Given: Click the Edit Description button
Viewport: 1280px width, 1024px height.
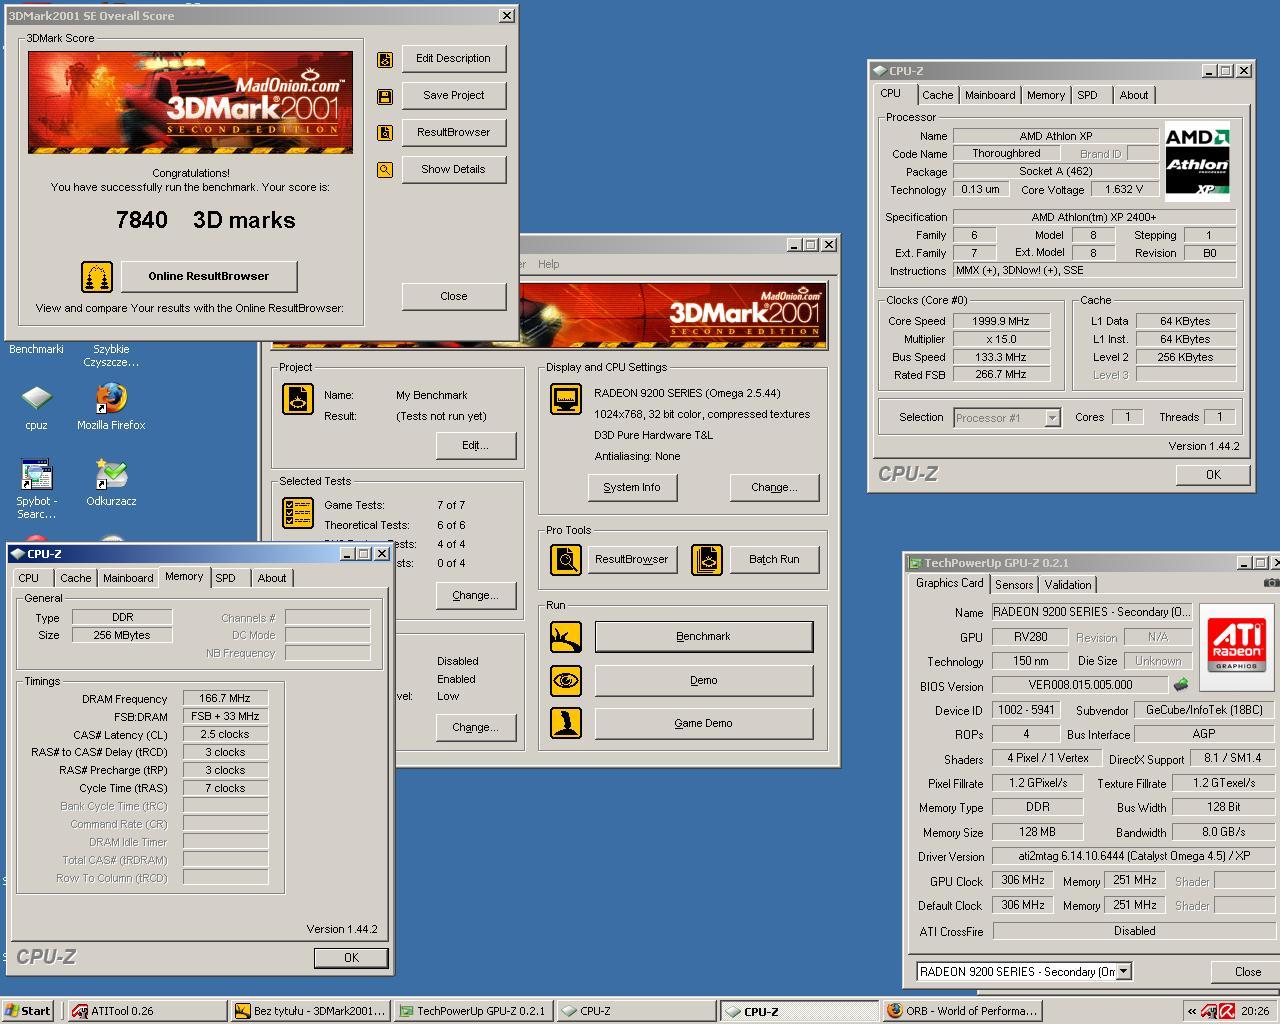Looking at the screenshot, I should pos(453,59).
